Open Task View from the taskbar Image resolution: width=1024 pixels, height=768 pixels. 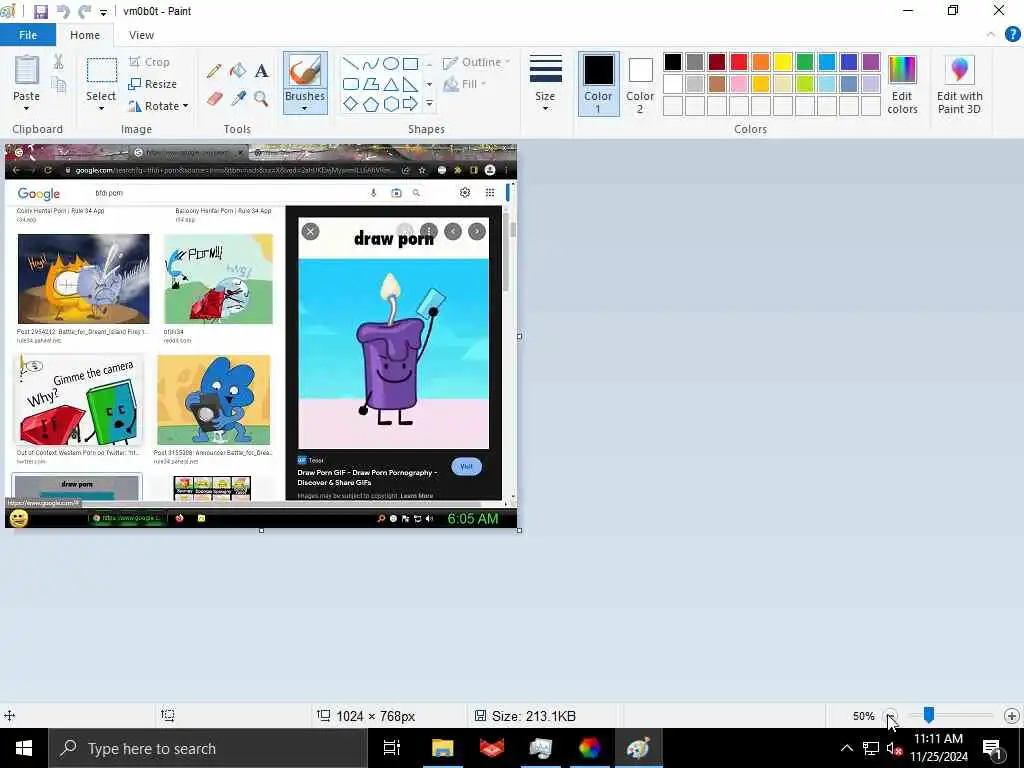pos(392,748)
